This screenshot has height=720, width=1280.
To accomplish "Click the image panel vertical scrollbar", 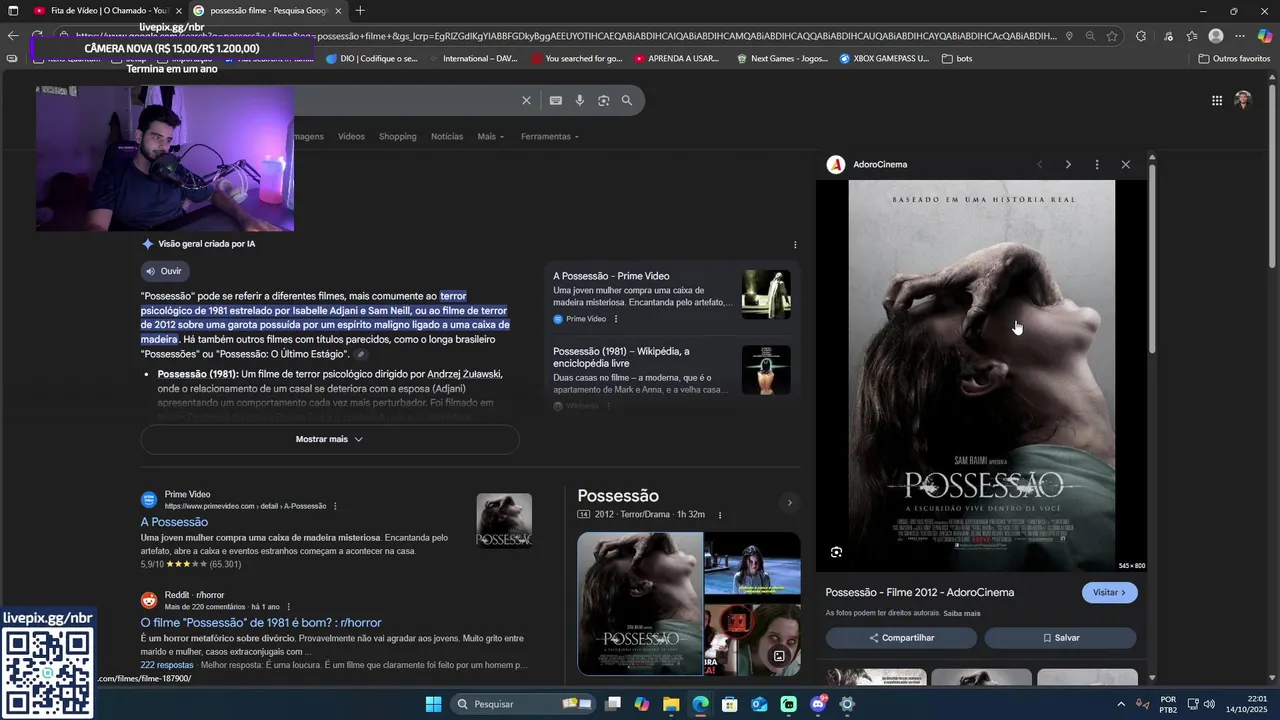I will (x=1152, y=260).
